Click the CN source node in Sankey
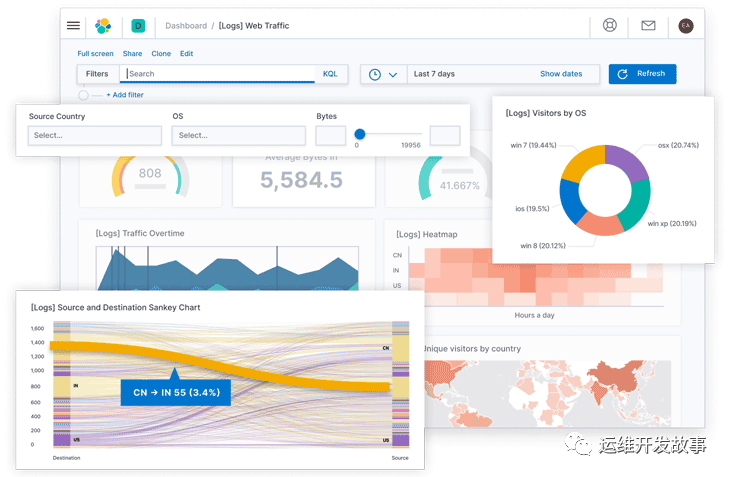Screen dimensions: 730x477 [401, 349]
